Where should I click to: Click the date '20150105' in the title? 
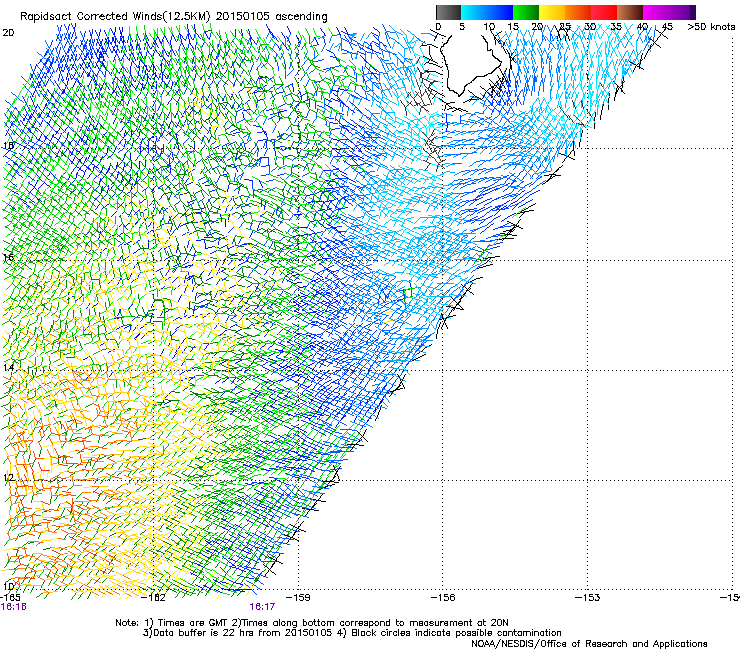[243, 17]
